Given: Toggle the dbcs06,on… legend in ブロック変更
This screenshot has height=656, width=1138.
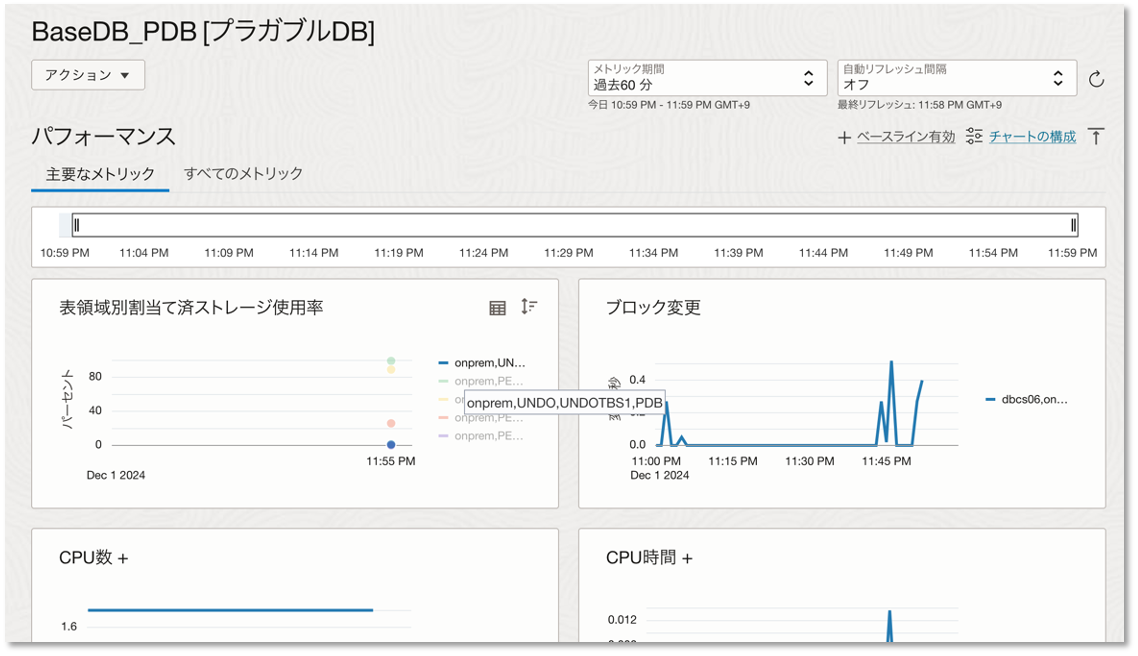Looking at the screenshot, I should tap(1027, 399).
